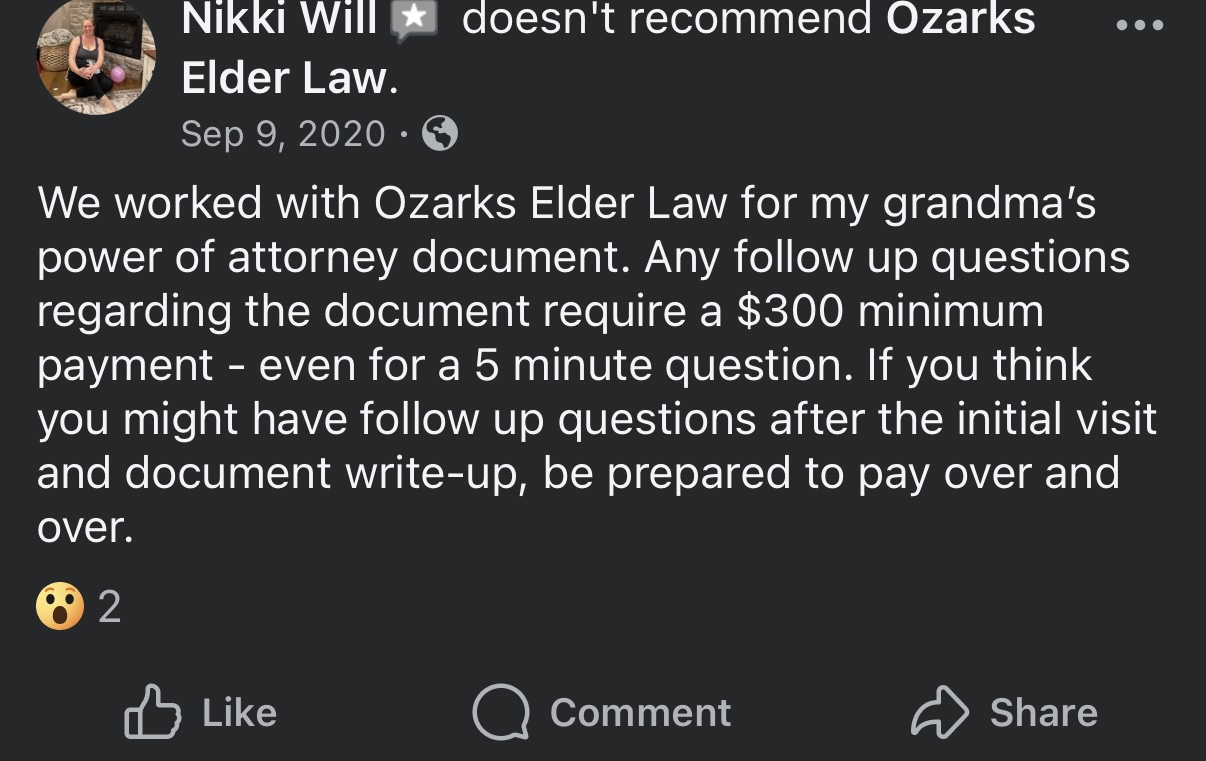Toggle the Like text label

(239, 713)
